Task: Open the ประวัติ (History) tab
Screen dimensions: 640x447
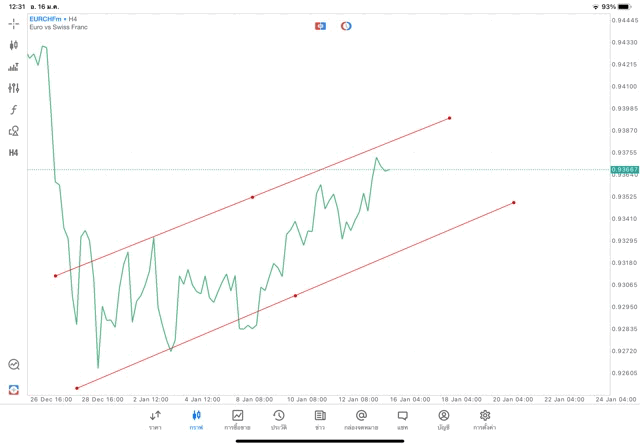Action: tap(279, 420)
